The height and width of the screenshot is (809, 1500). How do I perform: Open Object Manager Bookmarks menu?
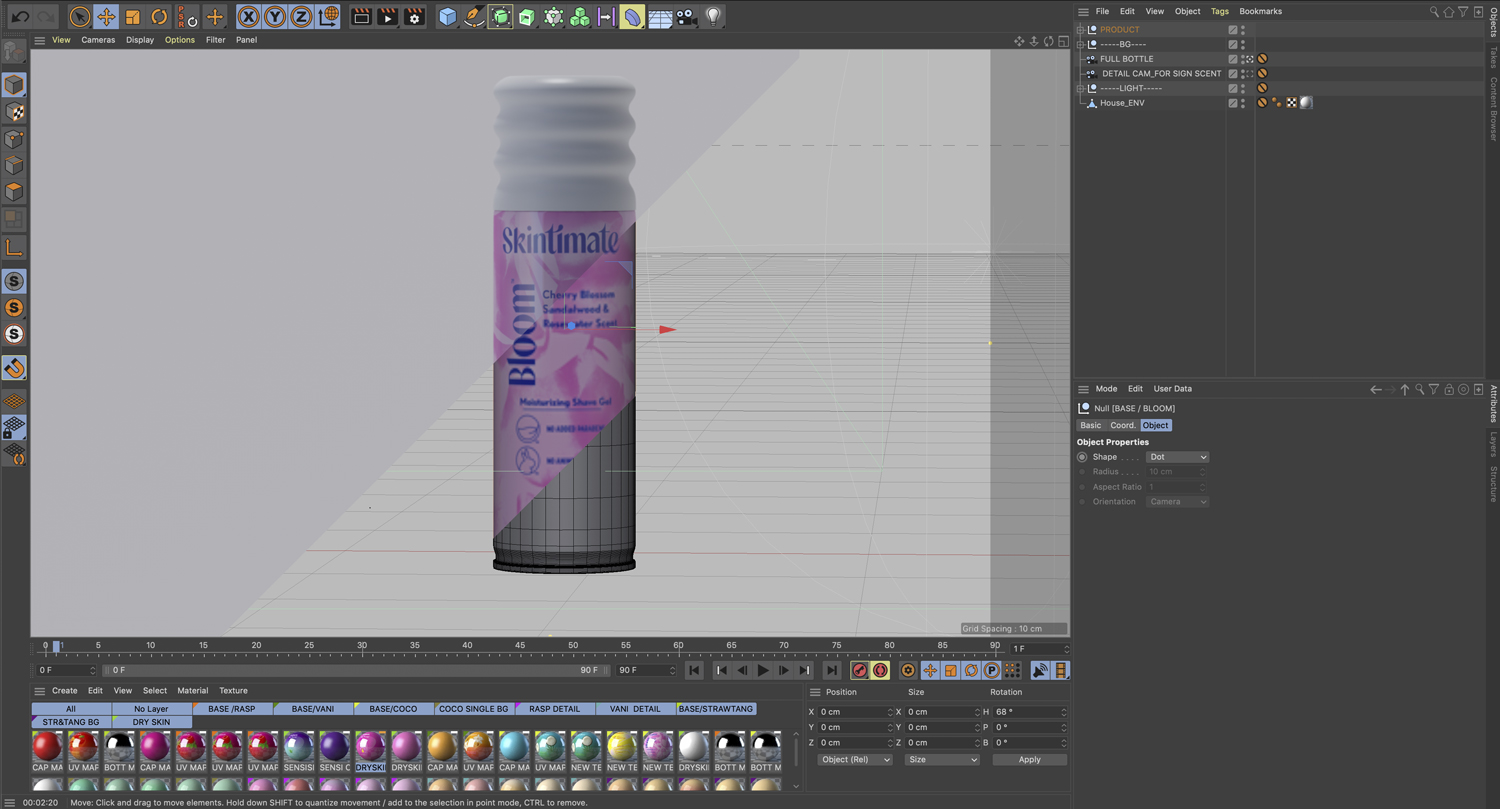[1260, 11]
